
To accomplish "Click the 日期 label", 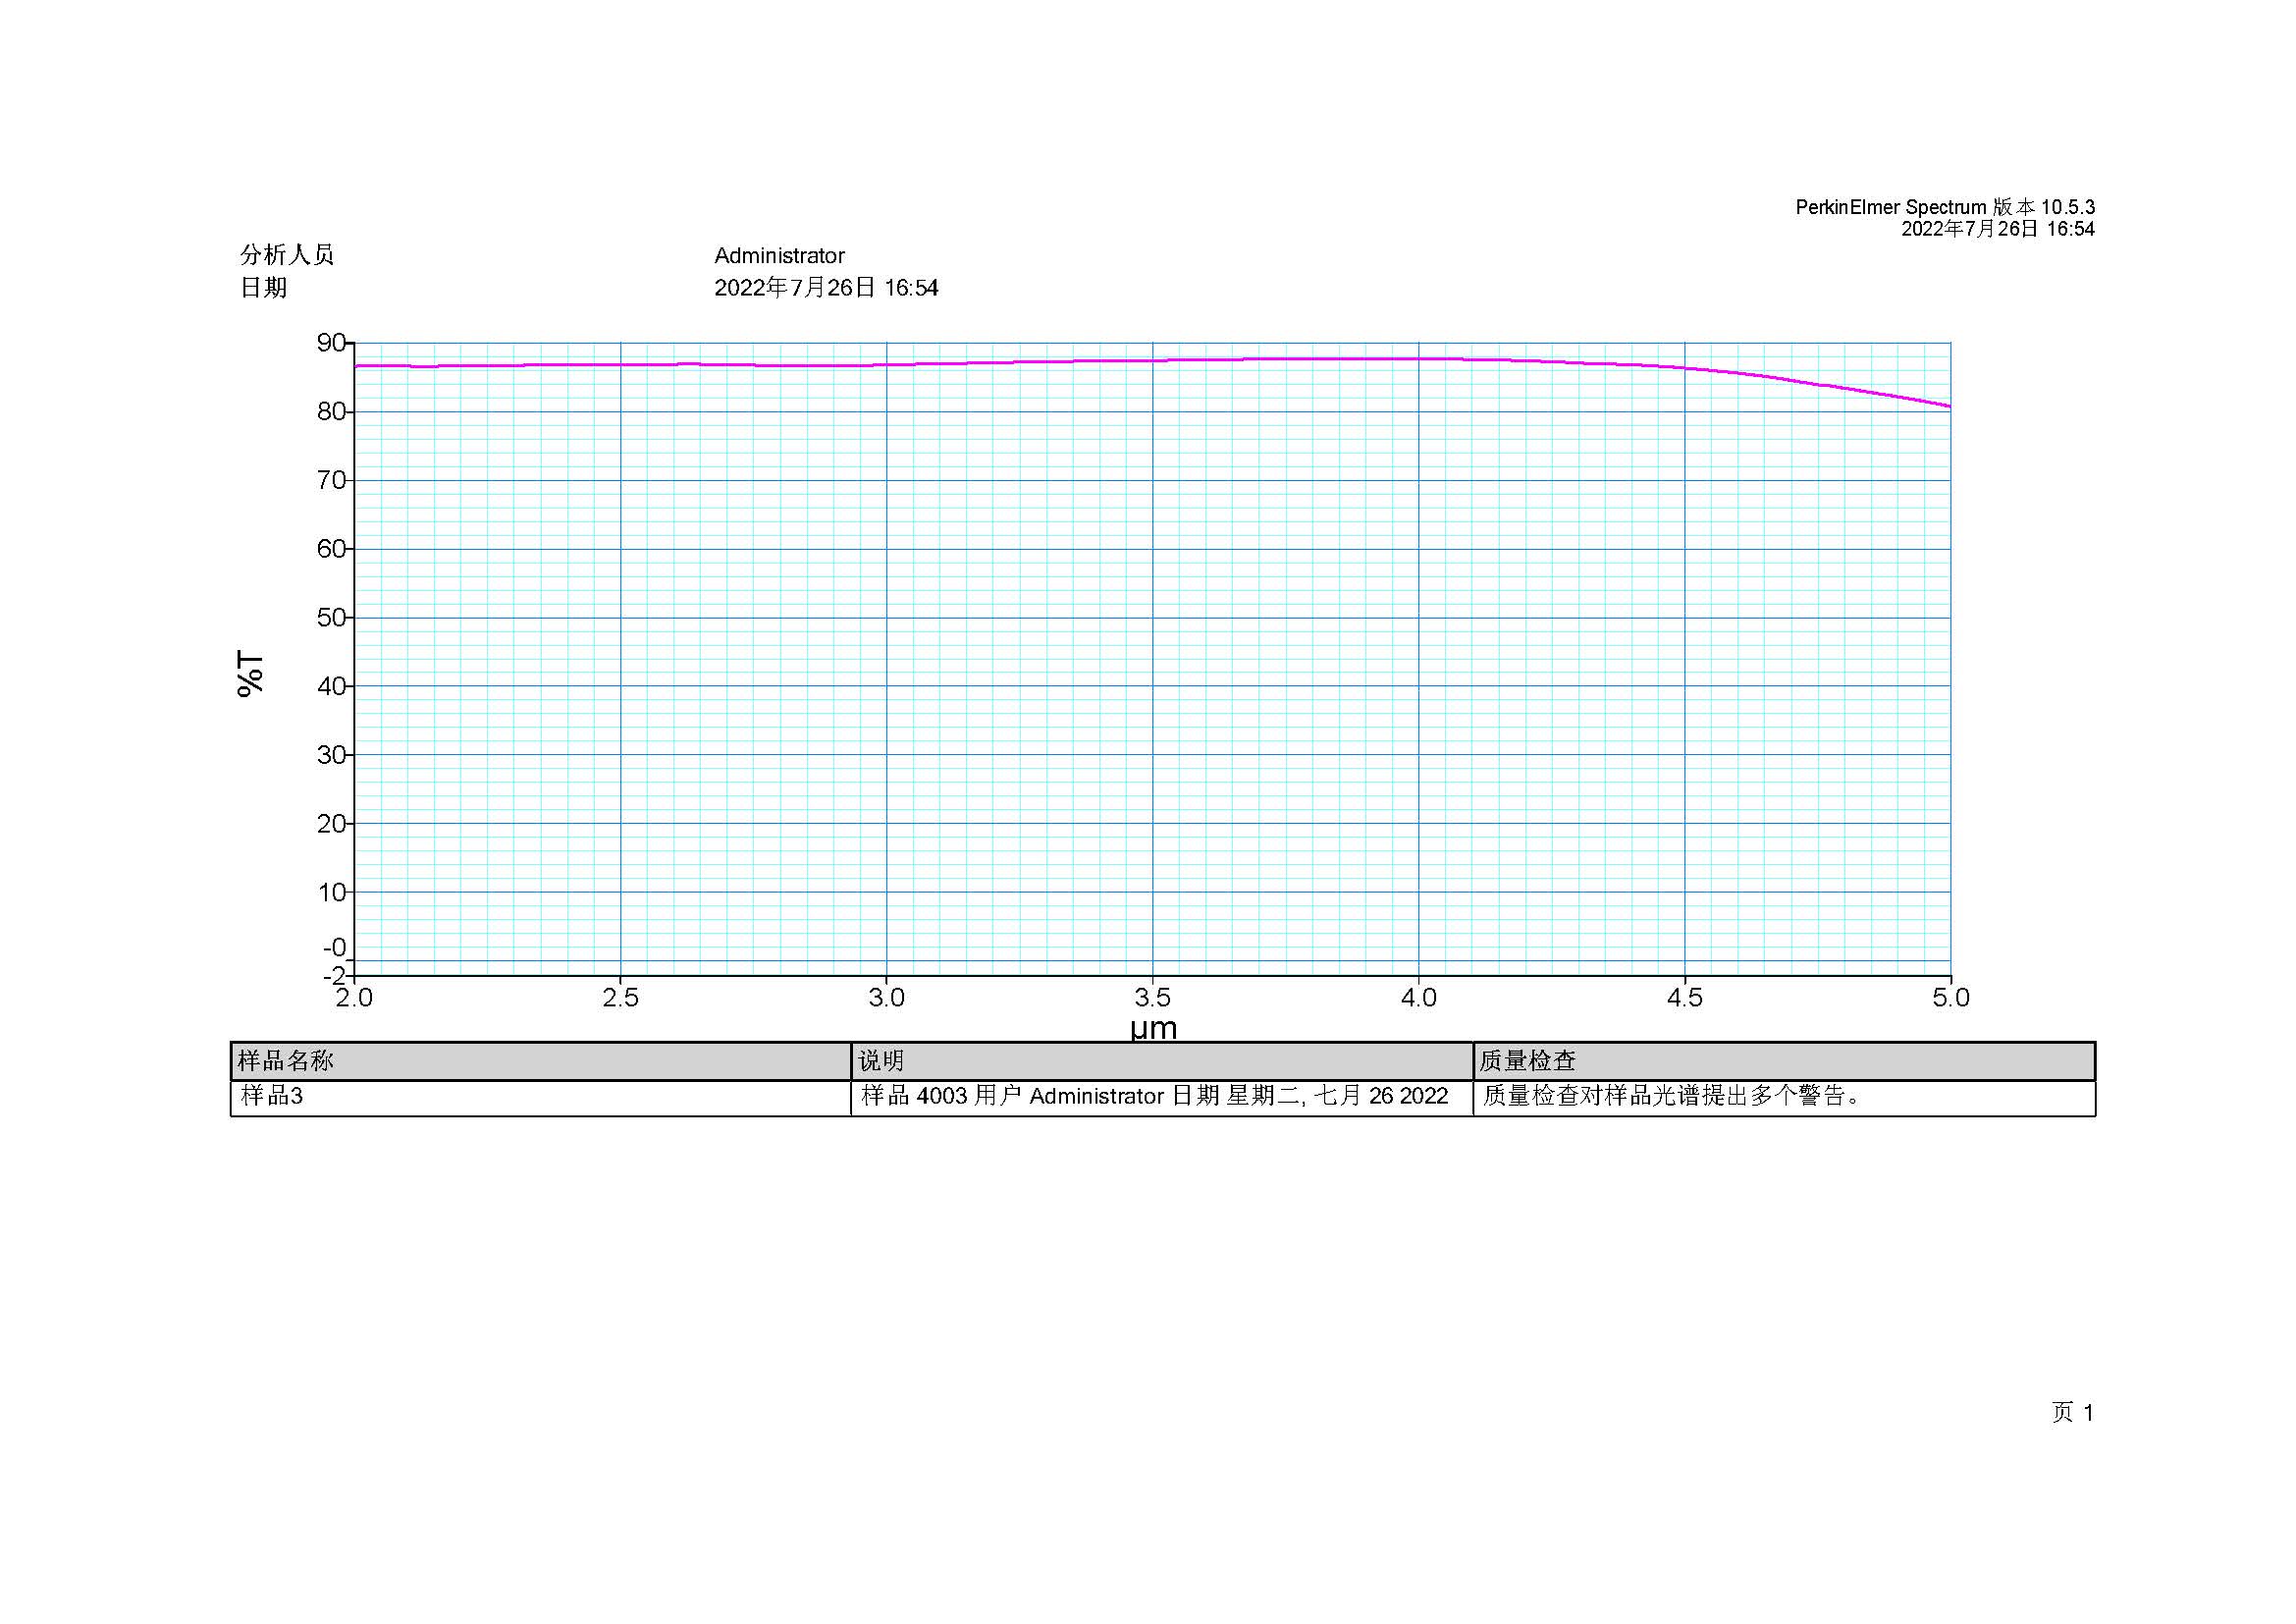I will (x=264, y=288).
